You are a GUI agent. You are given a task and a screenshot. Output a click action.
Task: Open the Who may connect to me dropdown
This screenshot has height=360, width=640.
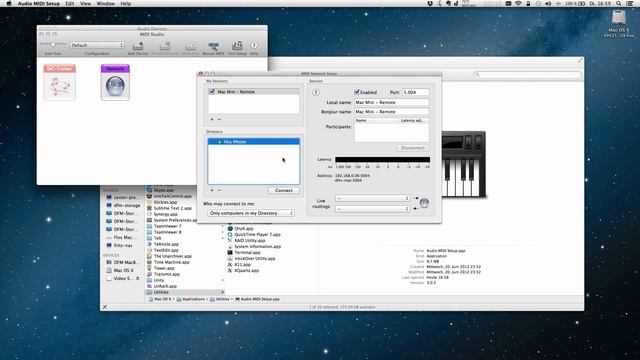coord(251,213)
